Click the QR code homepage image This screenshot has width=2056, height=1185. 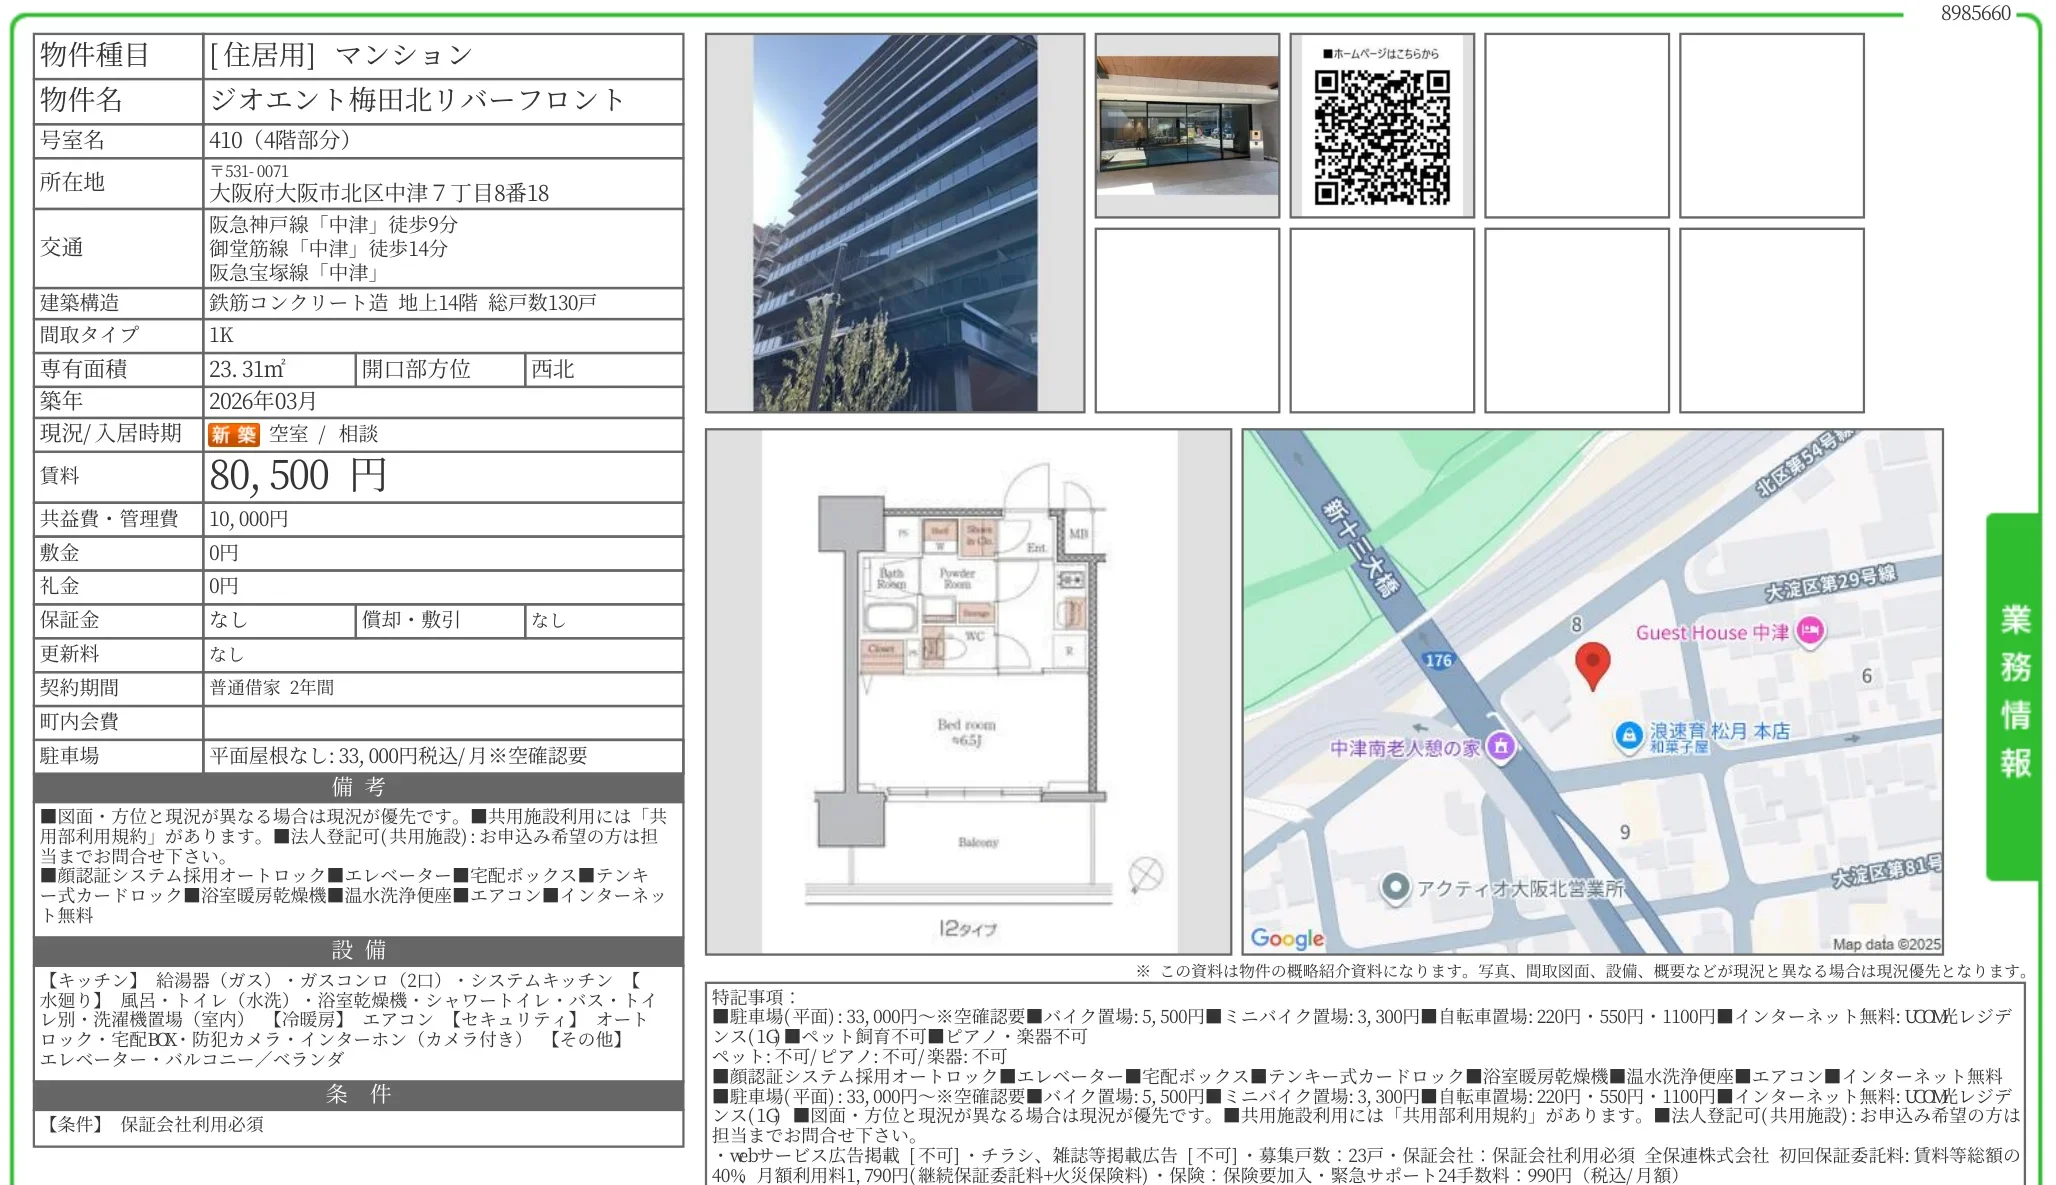[1381, 137]
